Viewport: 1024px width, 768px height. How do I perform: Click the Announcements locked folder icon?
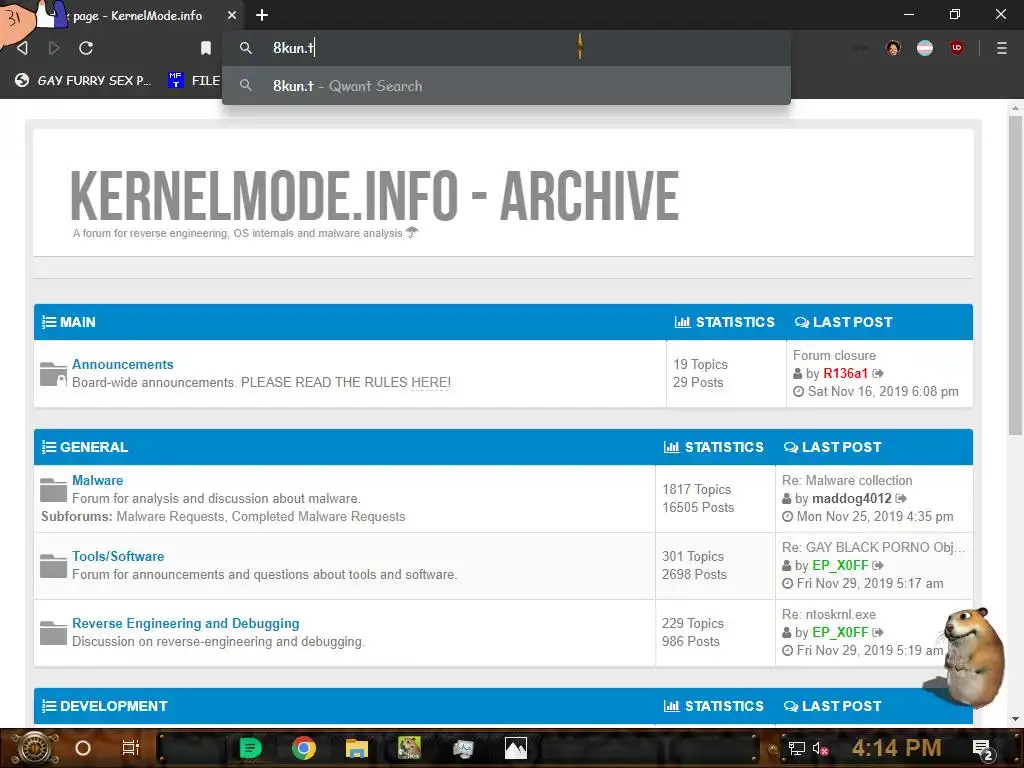pos(53,374)
